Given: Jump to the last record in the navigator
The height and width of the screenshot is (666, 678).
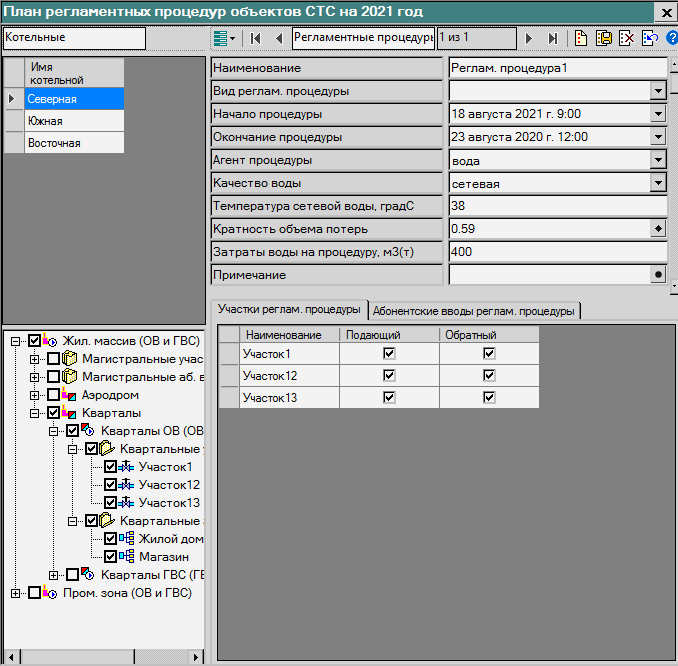Looking at the screenshot, I should coord(553,38).
